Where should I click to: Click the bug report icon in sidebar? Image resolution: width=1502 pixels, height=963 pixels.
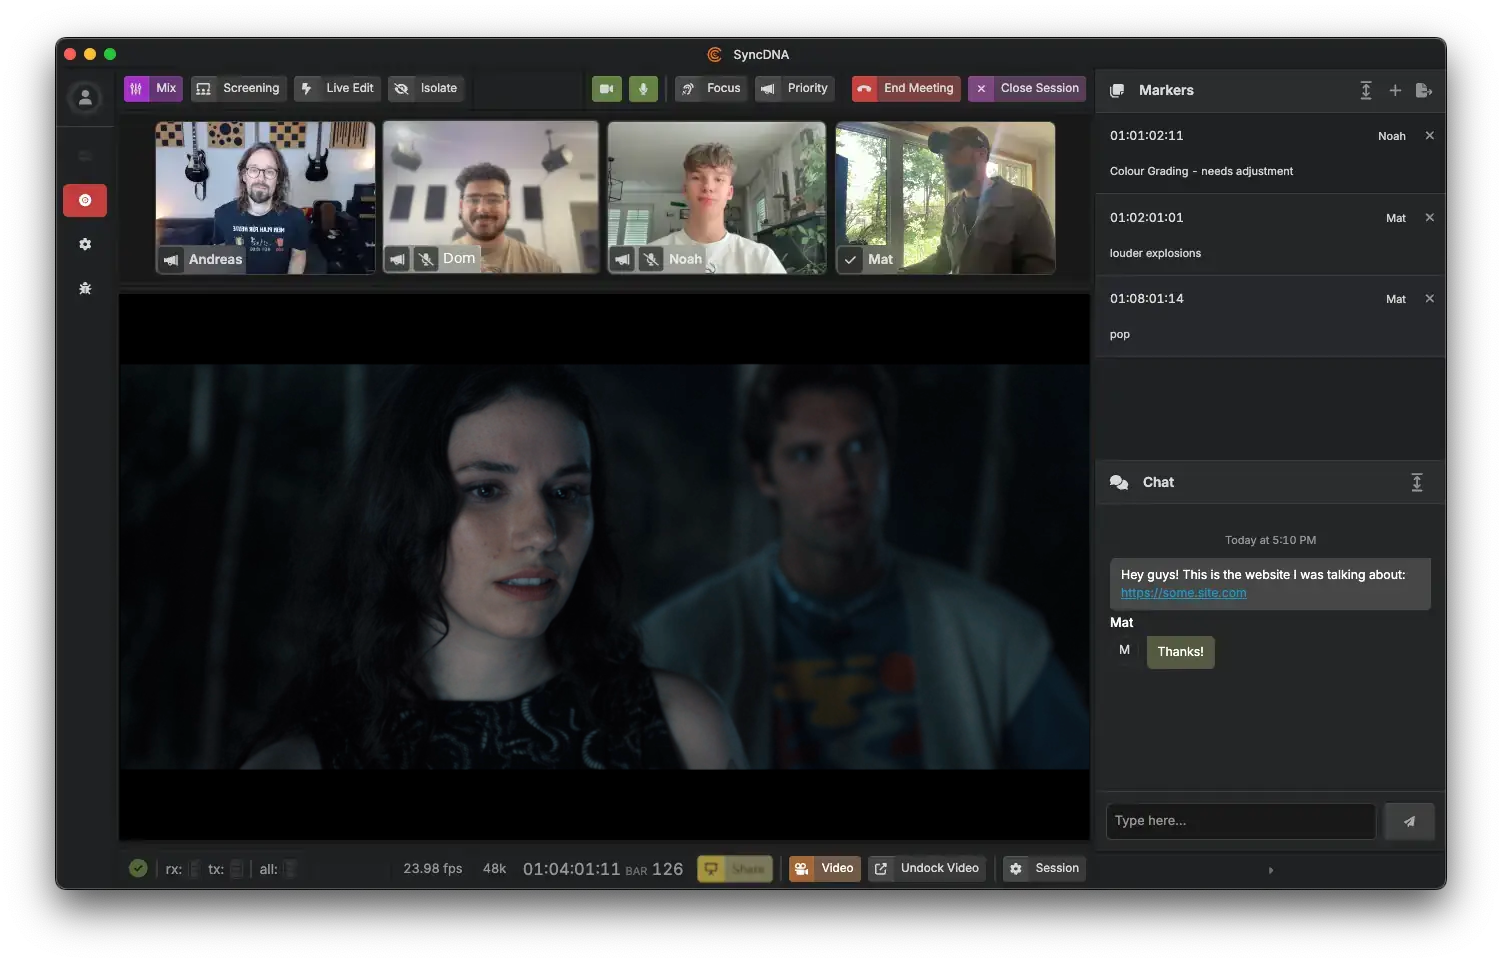click(x=85, y=288)
